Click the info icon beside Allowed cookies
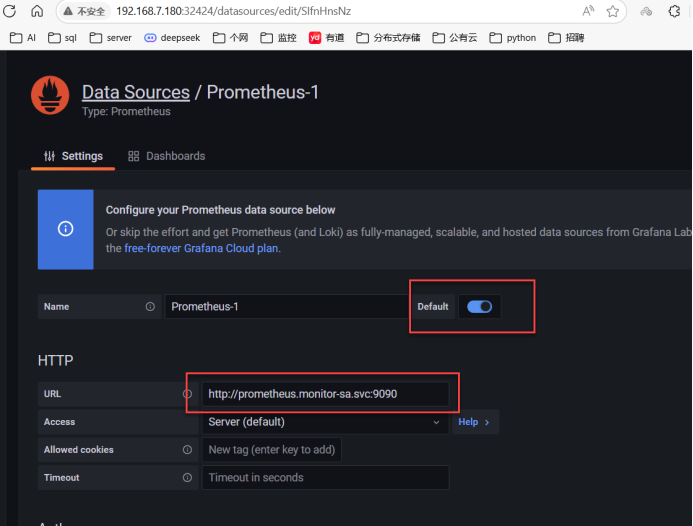 tap(187, 450)
